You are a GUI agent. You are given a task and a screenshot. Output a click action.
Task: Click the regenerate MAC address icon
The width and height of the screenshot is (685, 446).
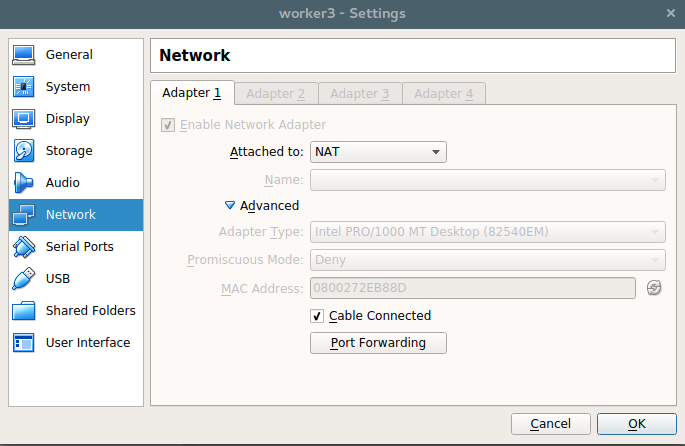click(x=654, y=288)
